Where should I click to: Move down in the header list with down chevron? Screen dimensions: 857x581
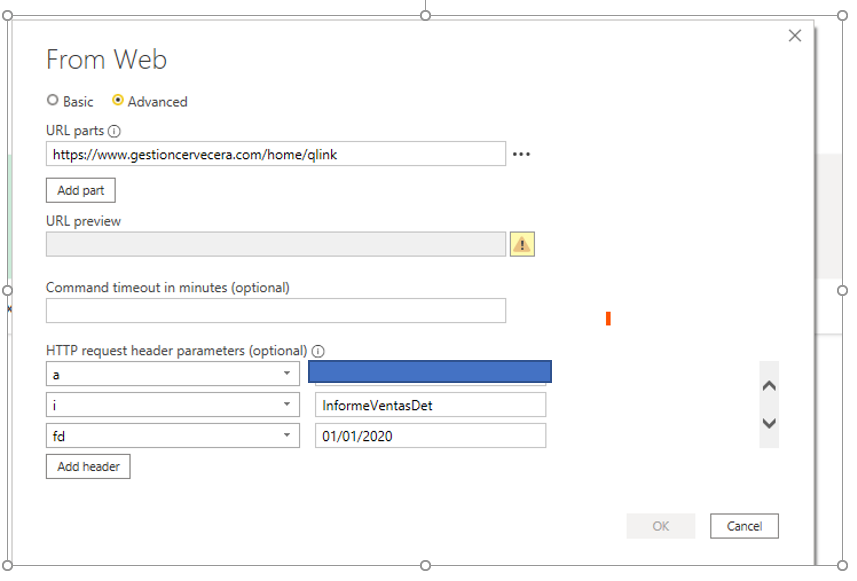point(769,423)
